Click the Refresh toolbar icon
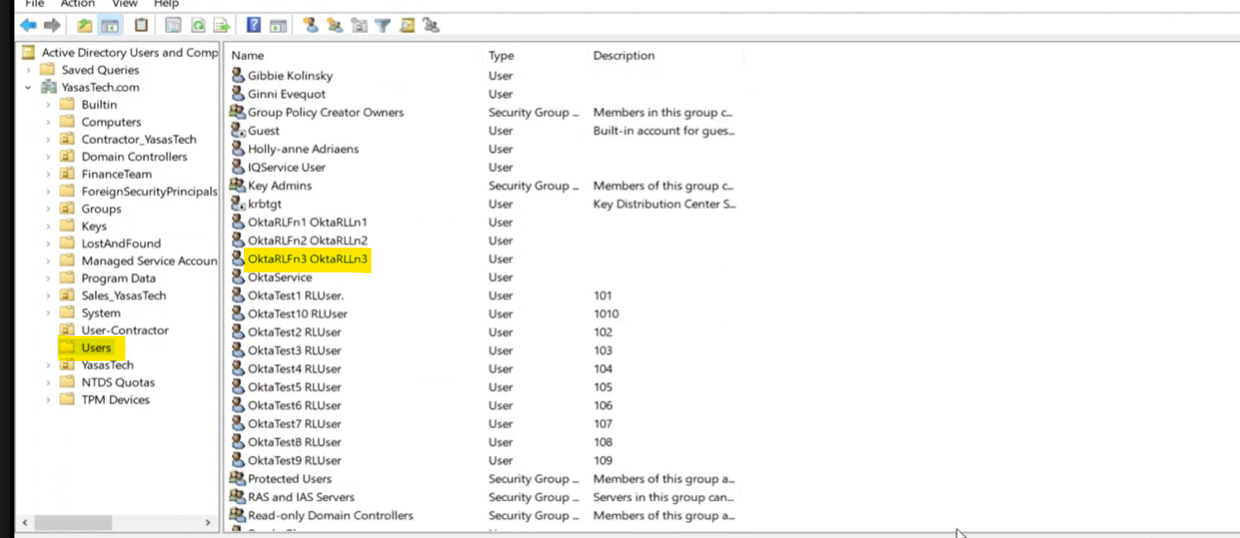1240x538 pixels. tap(199, 26)
